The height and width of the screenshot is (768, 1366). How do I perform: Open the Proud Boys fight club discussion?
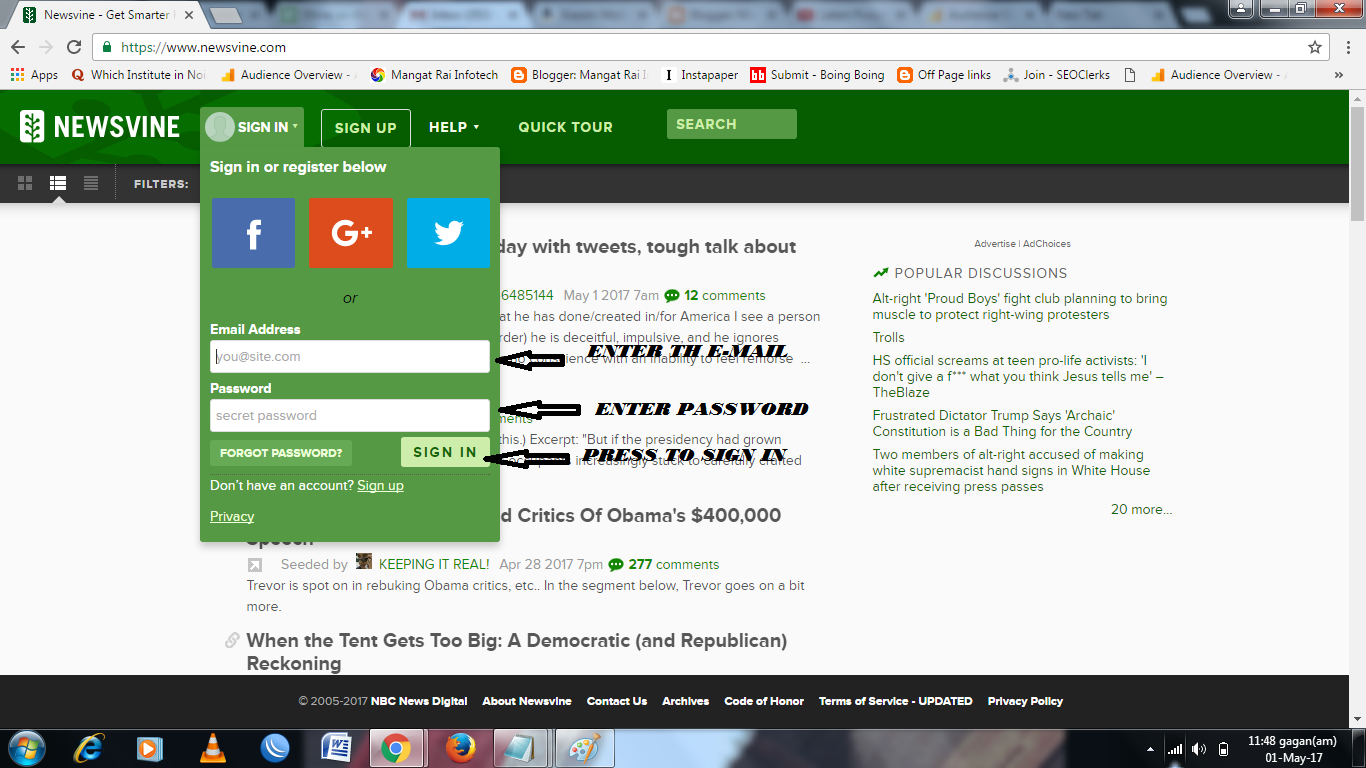coord(1020,307)
